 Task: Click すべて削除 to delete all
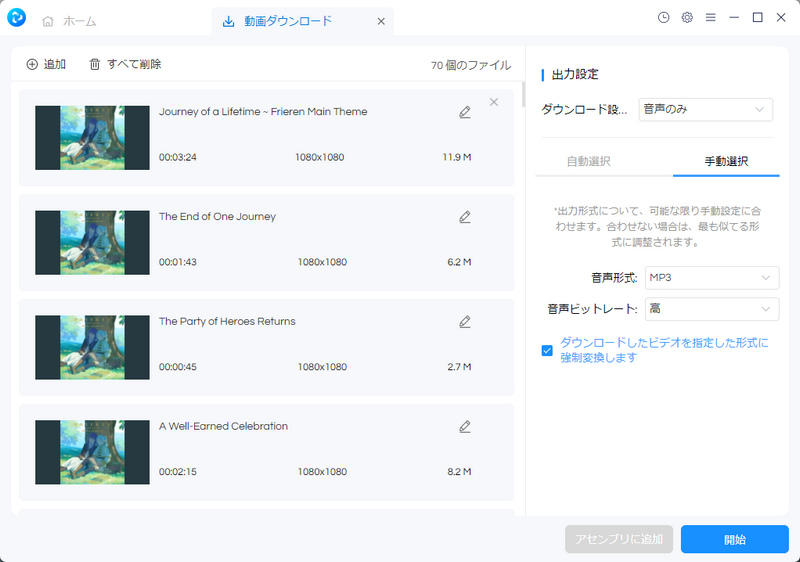click(x=126, y=64)
